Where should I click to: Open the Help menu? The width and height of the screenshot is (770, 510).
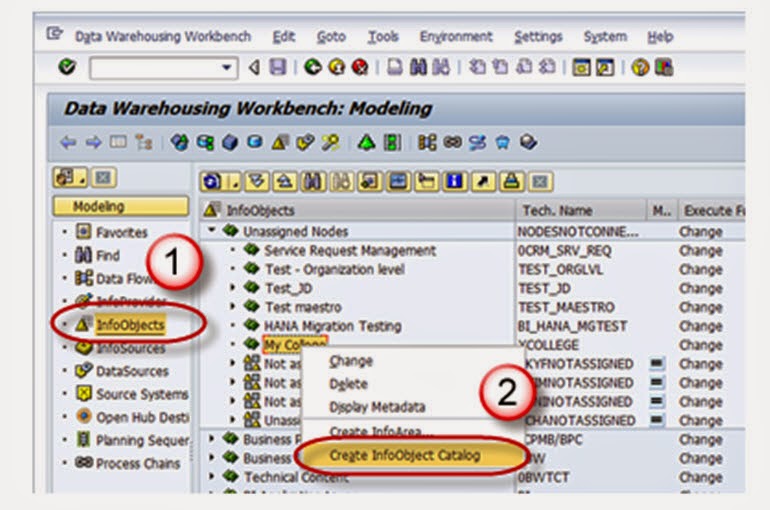(660, 36)
